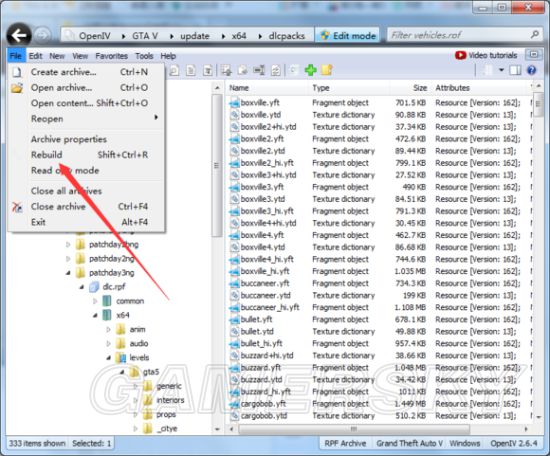Expand the audio folder in tree
The width and height of the screenshot is (550, 456).
point(108,343)
